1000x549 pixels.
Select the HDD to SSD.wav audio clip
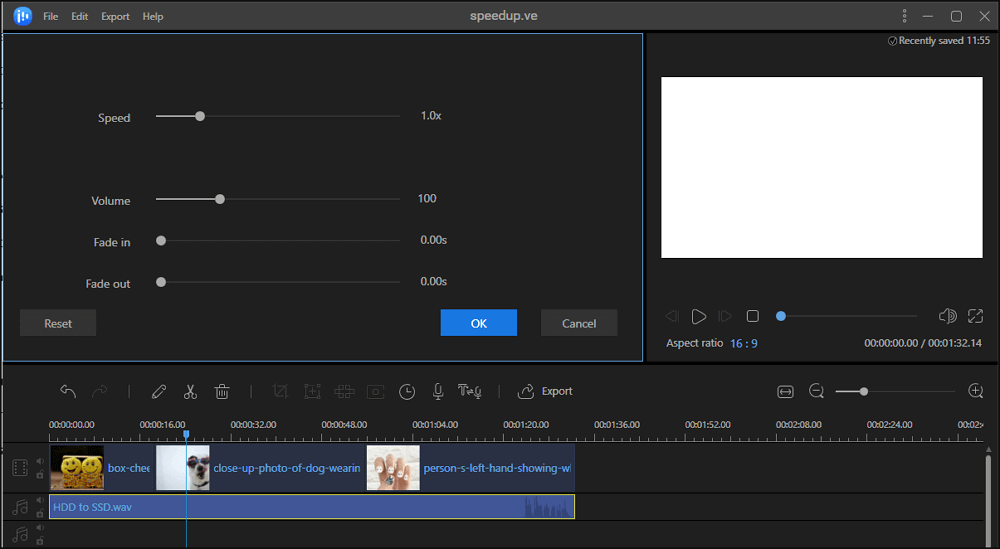300,507
